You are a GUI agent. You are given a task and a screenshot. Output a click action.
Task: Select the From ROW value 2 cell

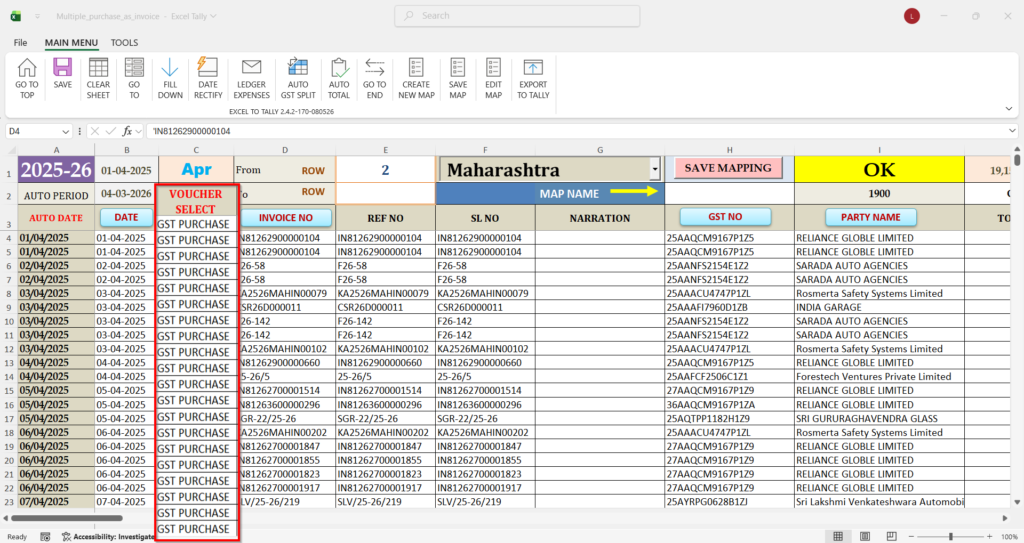click(385, 170)
